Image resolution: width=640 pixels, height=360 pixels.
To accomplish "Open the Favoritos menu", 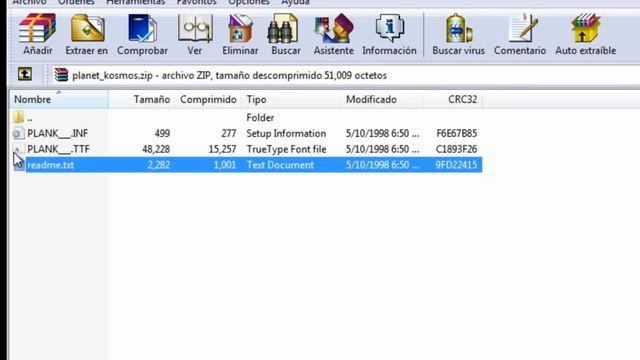I will pos(197,2).
